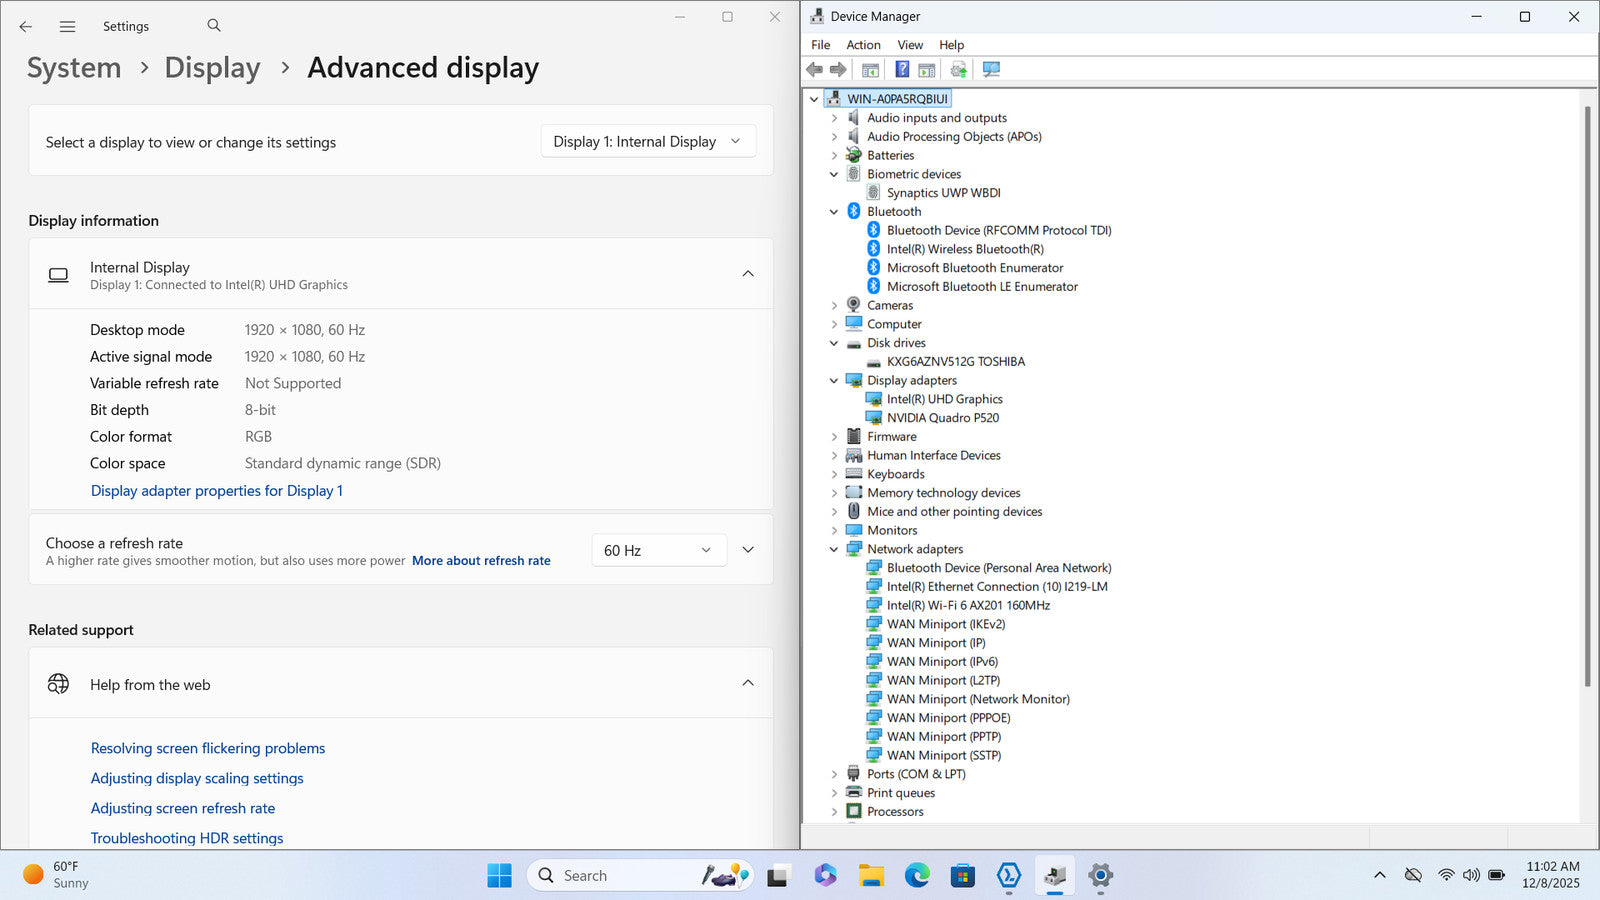Select NVIDIA Quadro P520 in device tree

click(x=942, y=418)
